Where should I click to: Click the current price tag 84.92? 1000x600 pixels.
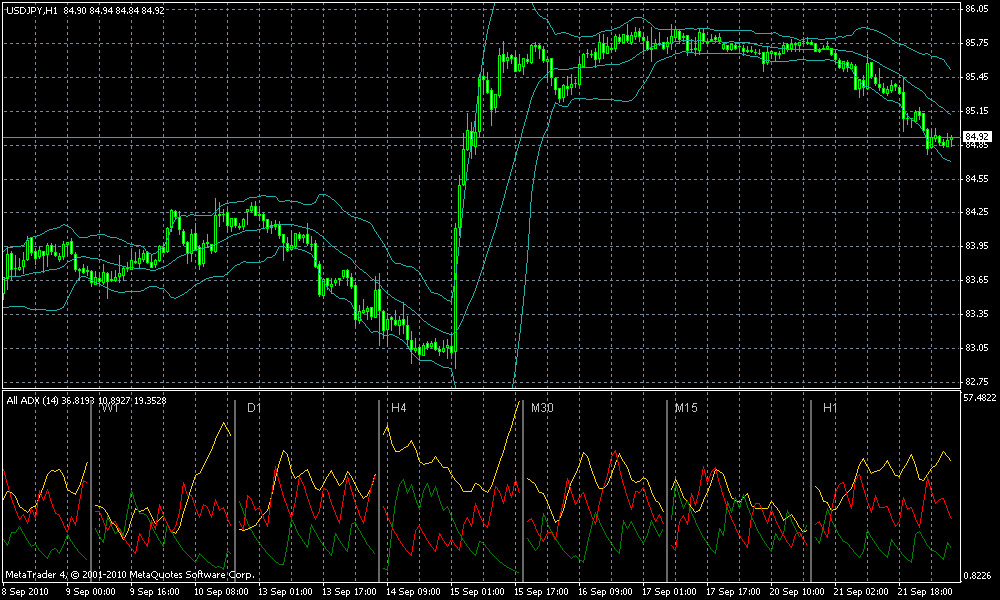pos(976,136)
